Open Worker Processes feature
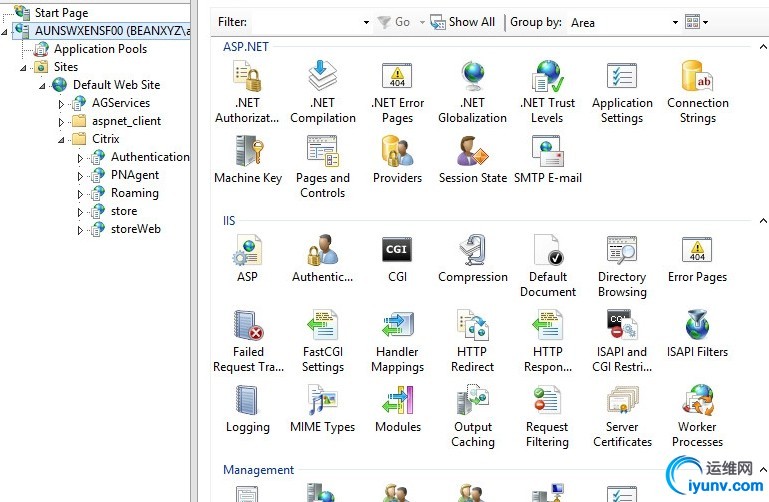Viewport: 769px width, 502px height. tap(697, 416)
